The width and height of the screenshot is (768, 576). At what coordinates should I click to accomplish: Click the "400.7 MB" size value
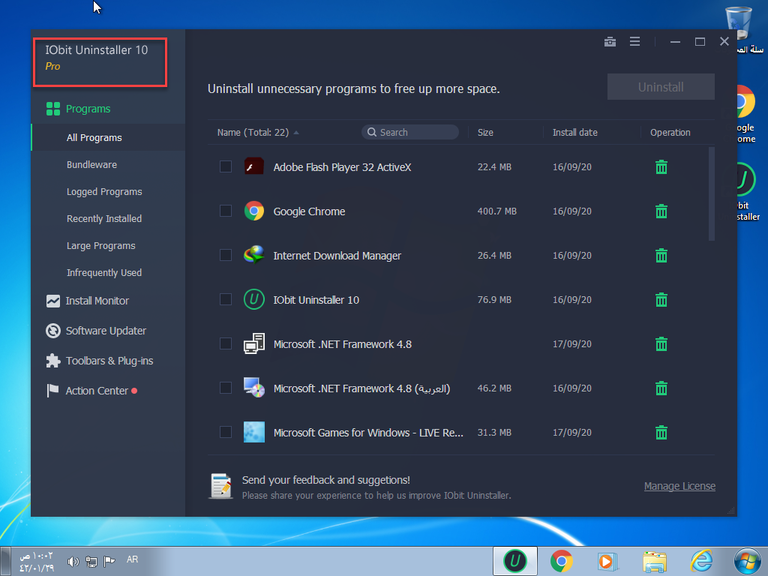pos(497,211)
